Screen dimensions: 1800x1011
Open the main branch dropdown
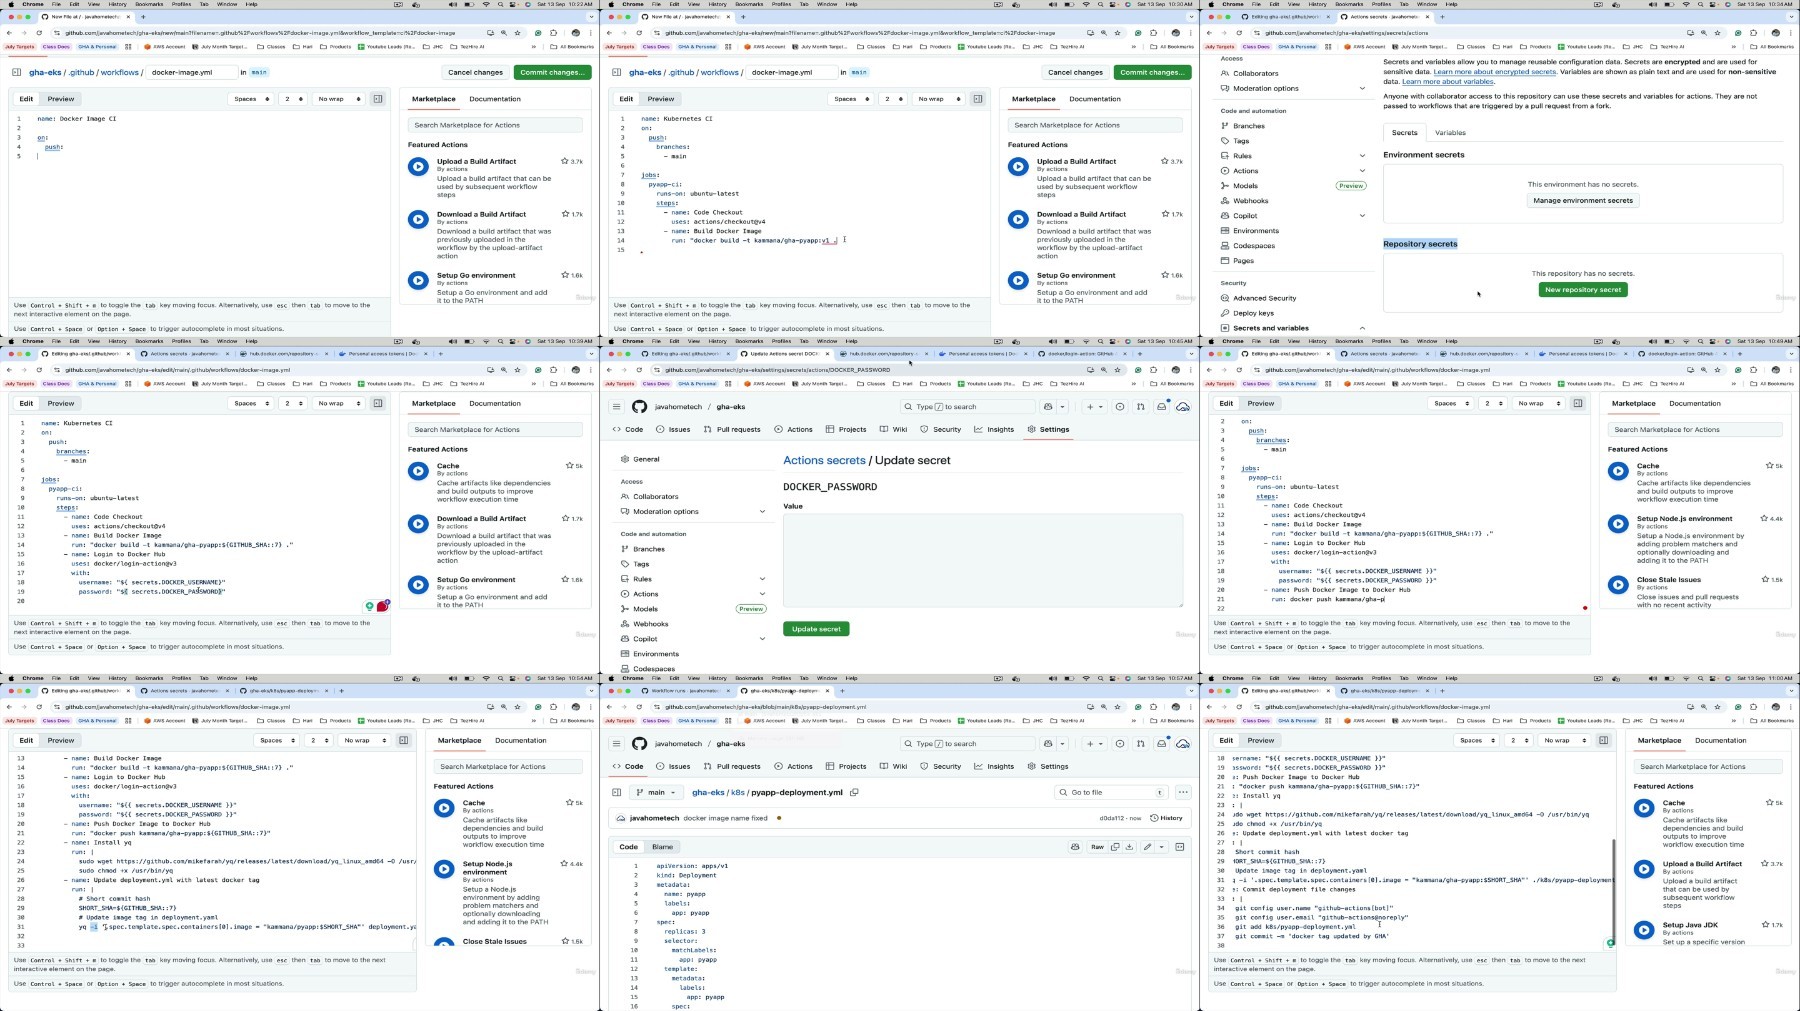pyautogui.click(x=656, y=792)
